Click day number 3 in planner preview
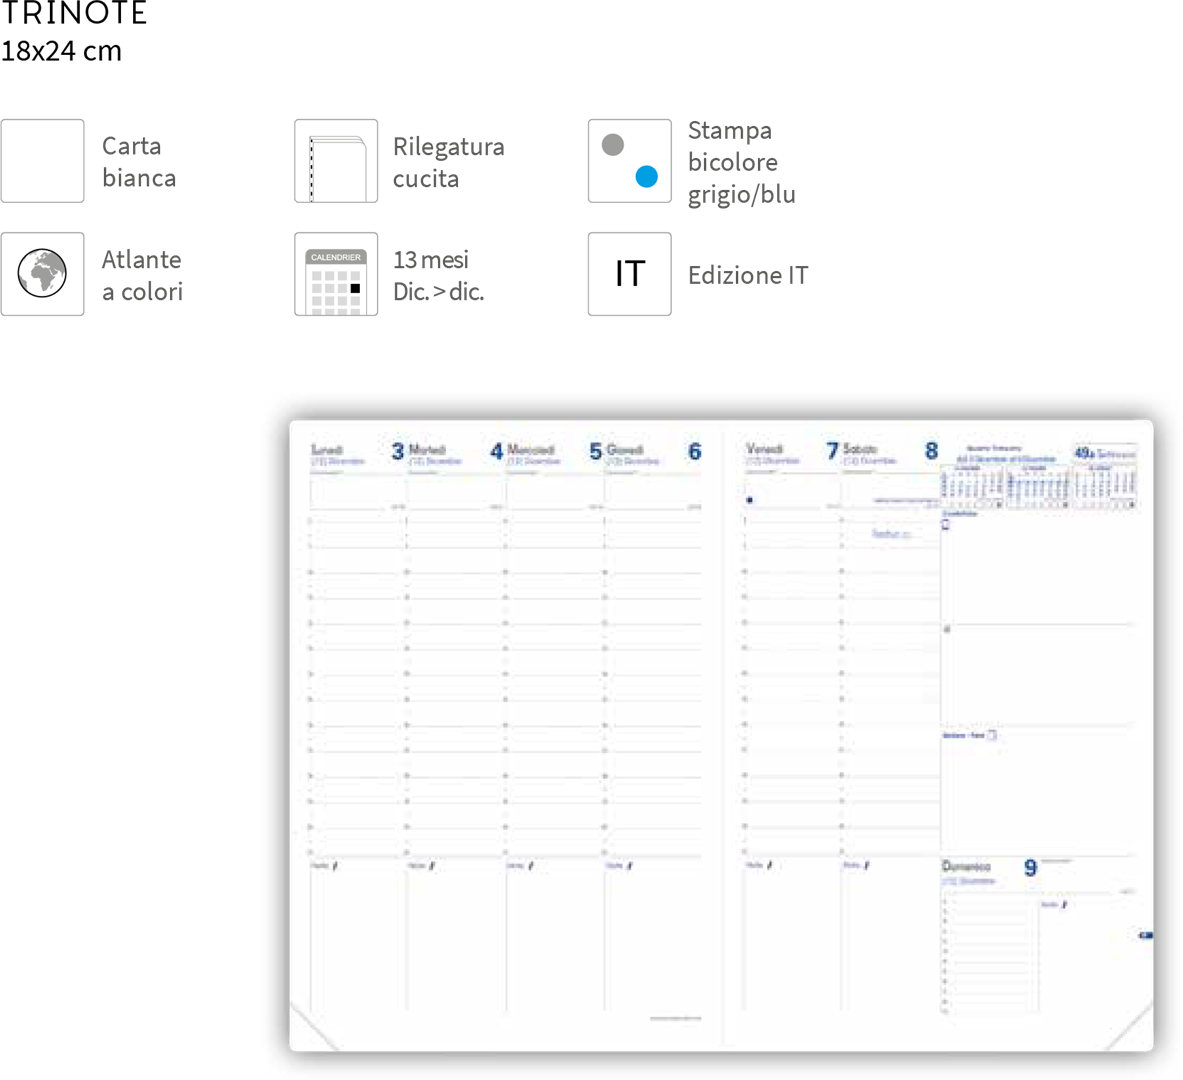The height and width of the screenshot is (1080, 1183). click(x=398, y=451)
